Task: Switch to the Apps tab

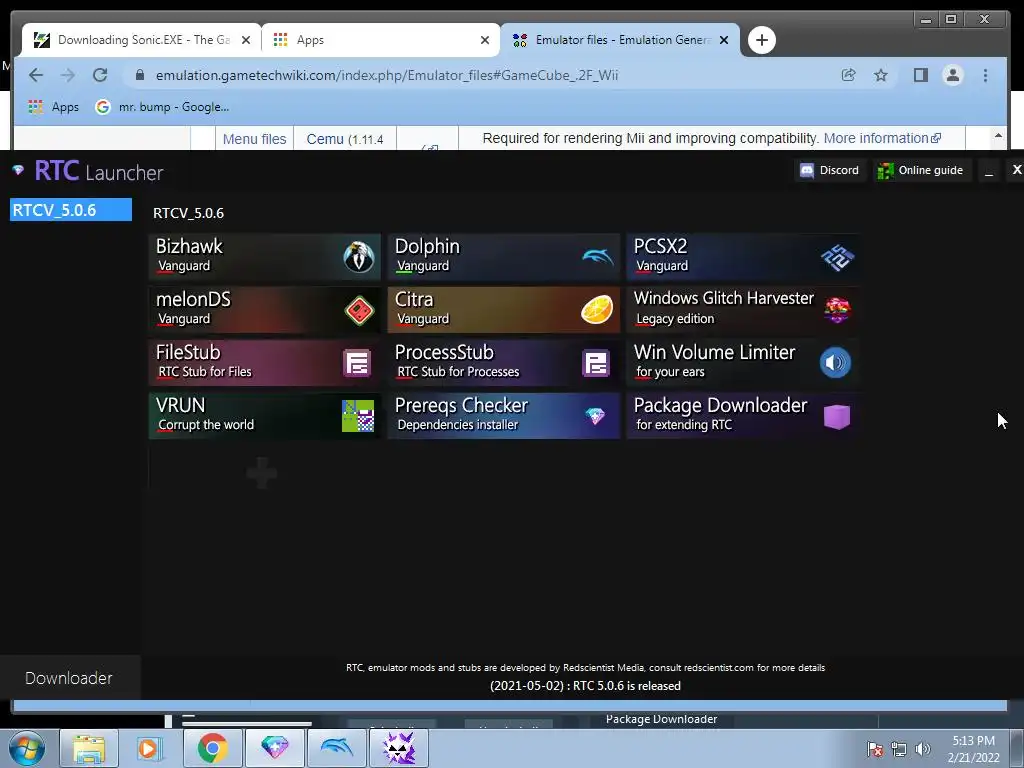Action: [381, 40]
